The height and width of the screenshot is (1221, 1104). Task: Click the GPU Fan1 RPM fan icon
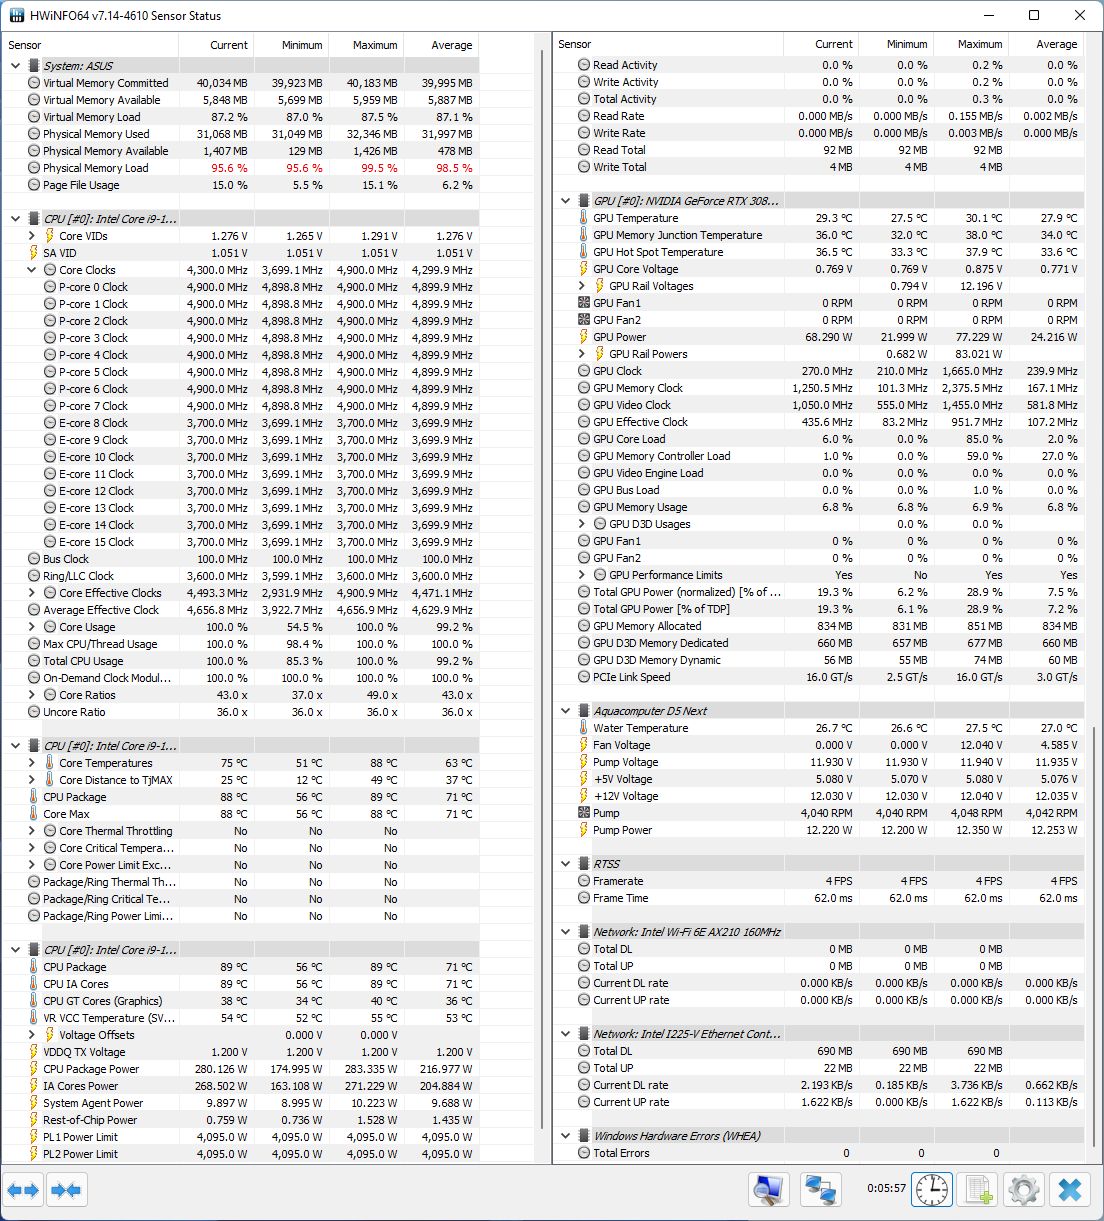click(x=584, y=303)
